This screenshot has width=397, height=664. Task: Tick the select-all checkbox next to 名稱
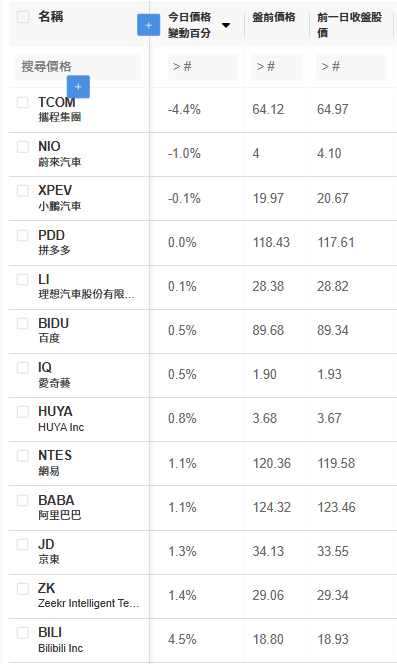pyautogui.click(x=23, y=17)
